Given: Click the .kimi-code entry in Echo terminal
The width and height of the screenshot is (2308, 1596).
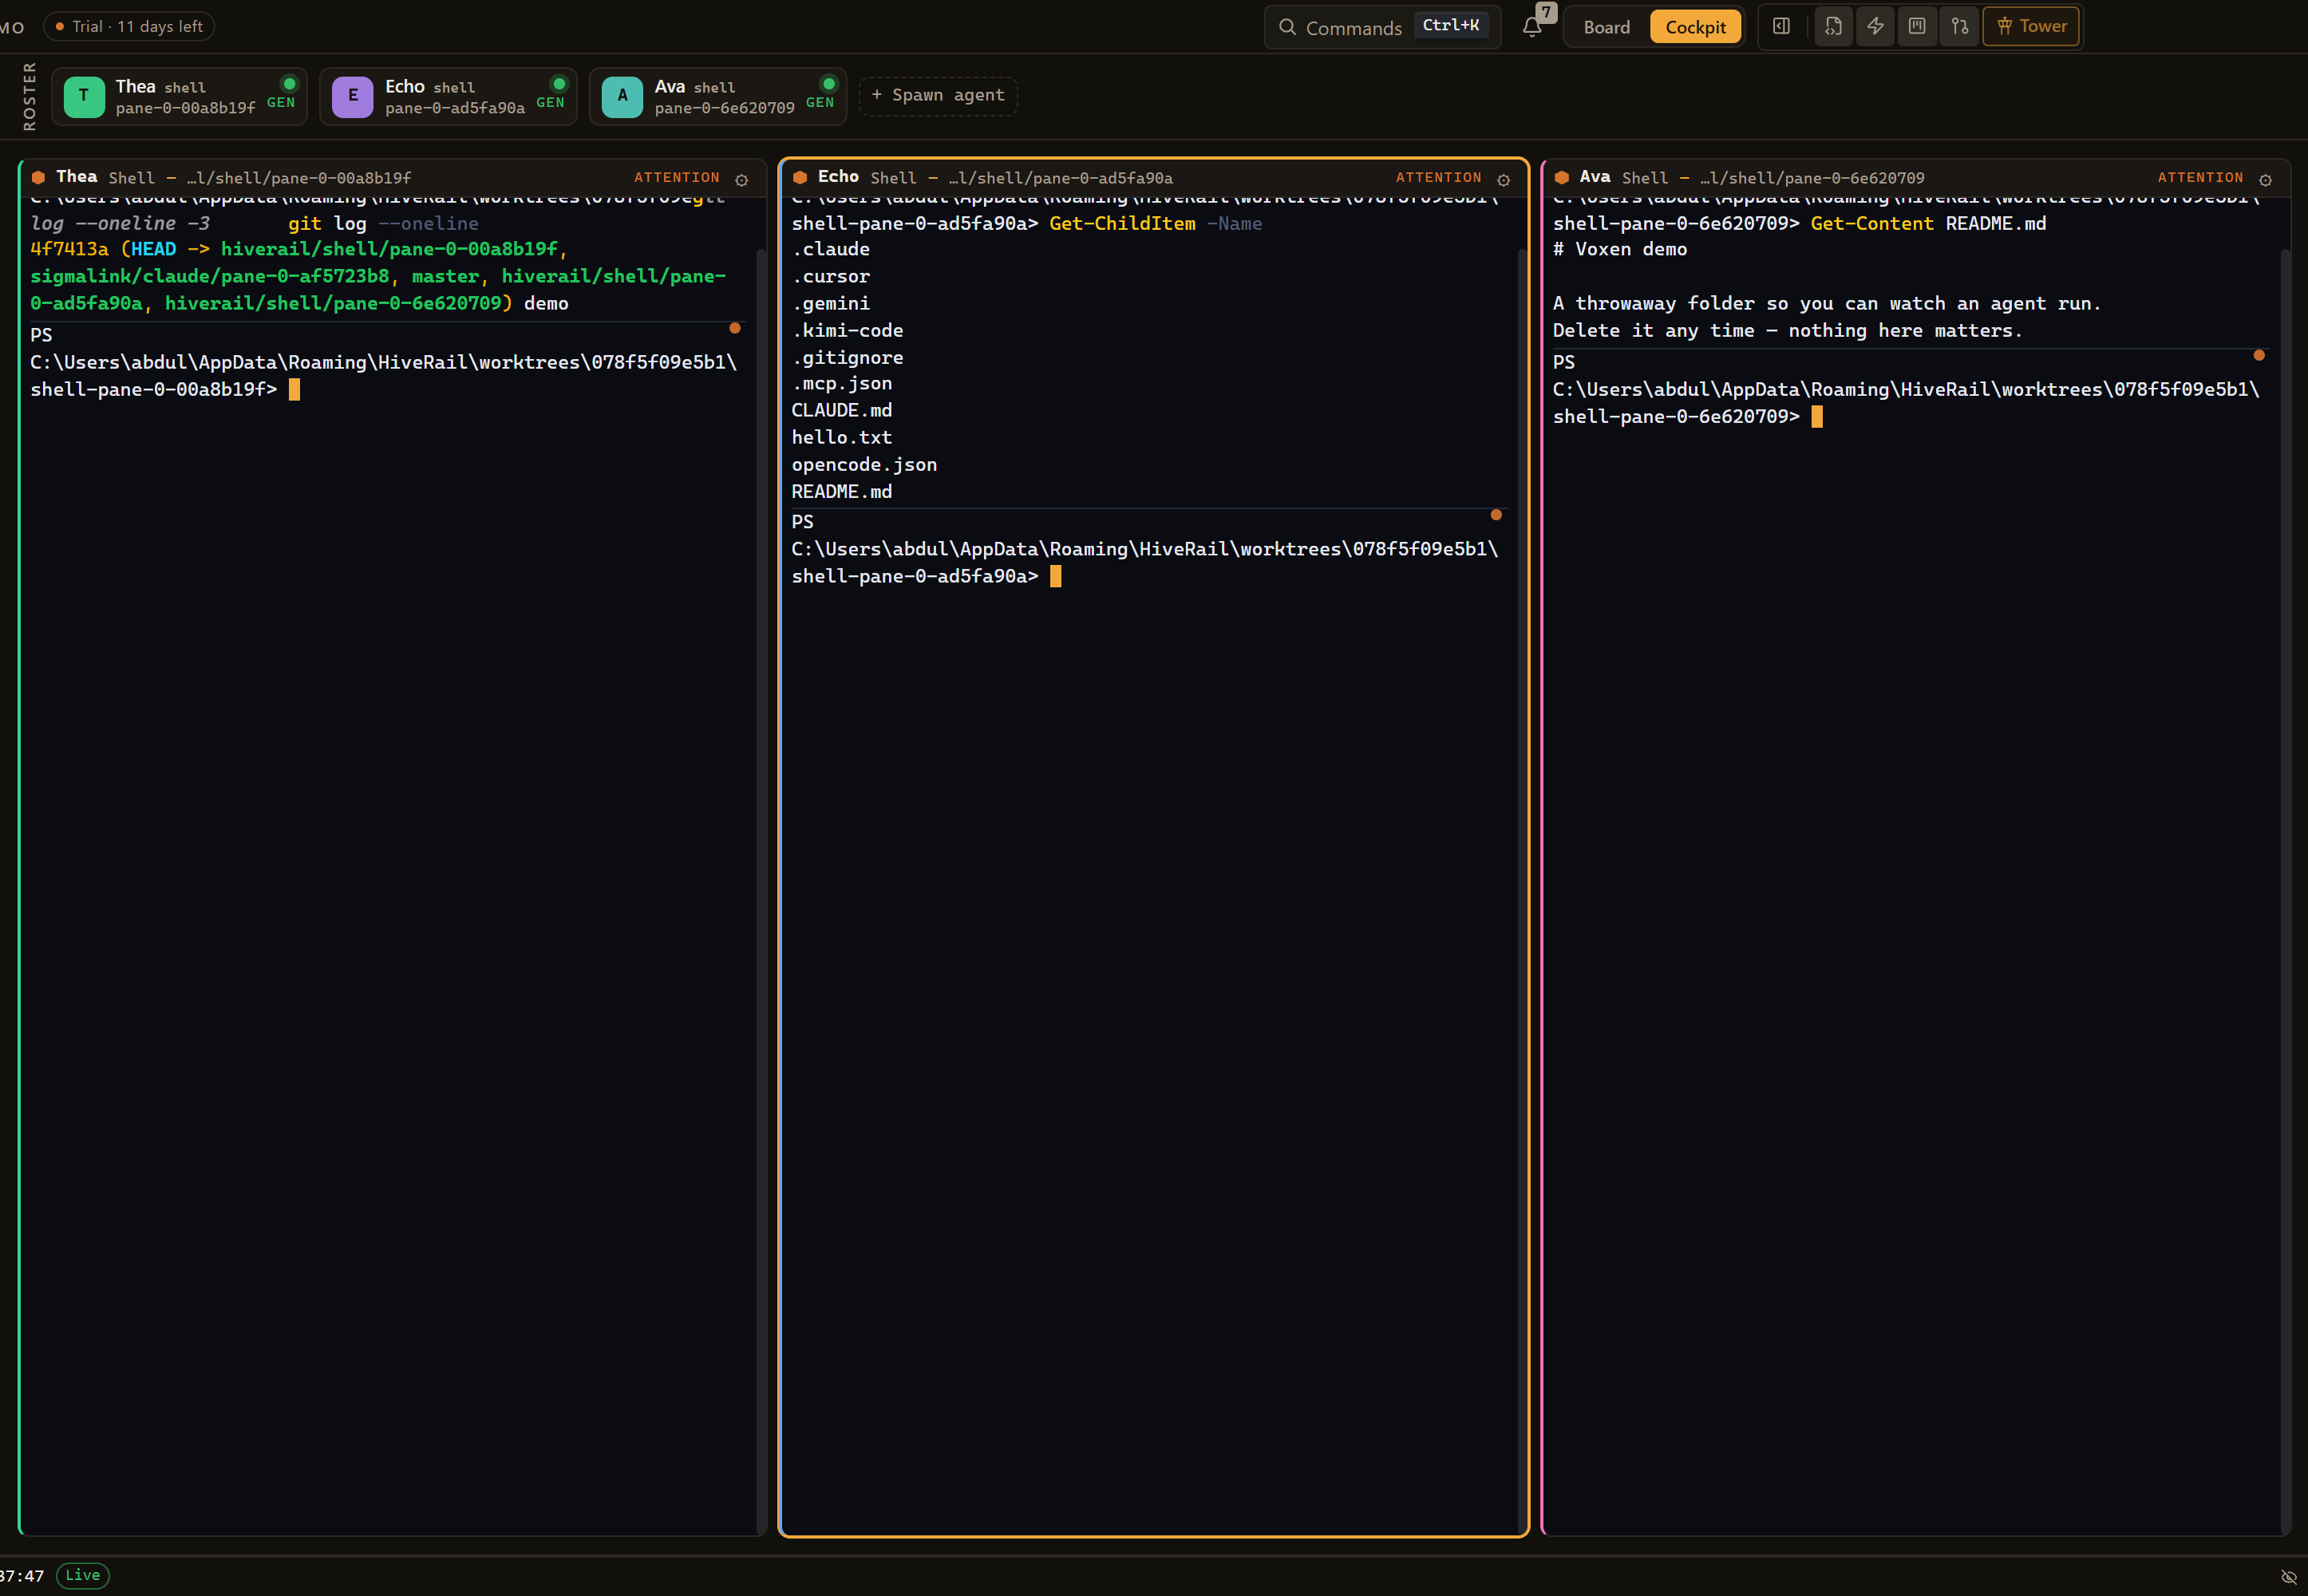Looking at the screenshot, I should pyautogui.click(x=847, y=331).
